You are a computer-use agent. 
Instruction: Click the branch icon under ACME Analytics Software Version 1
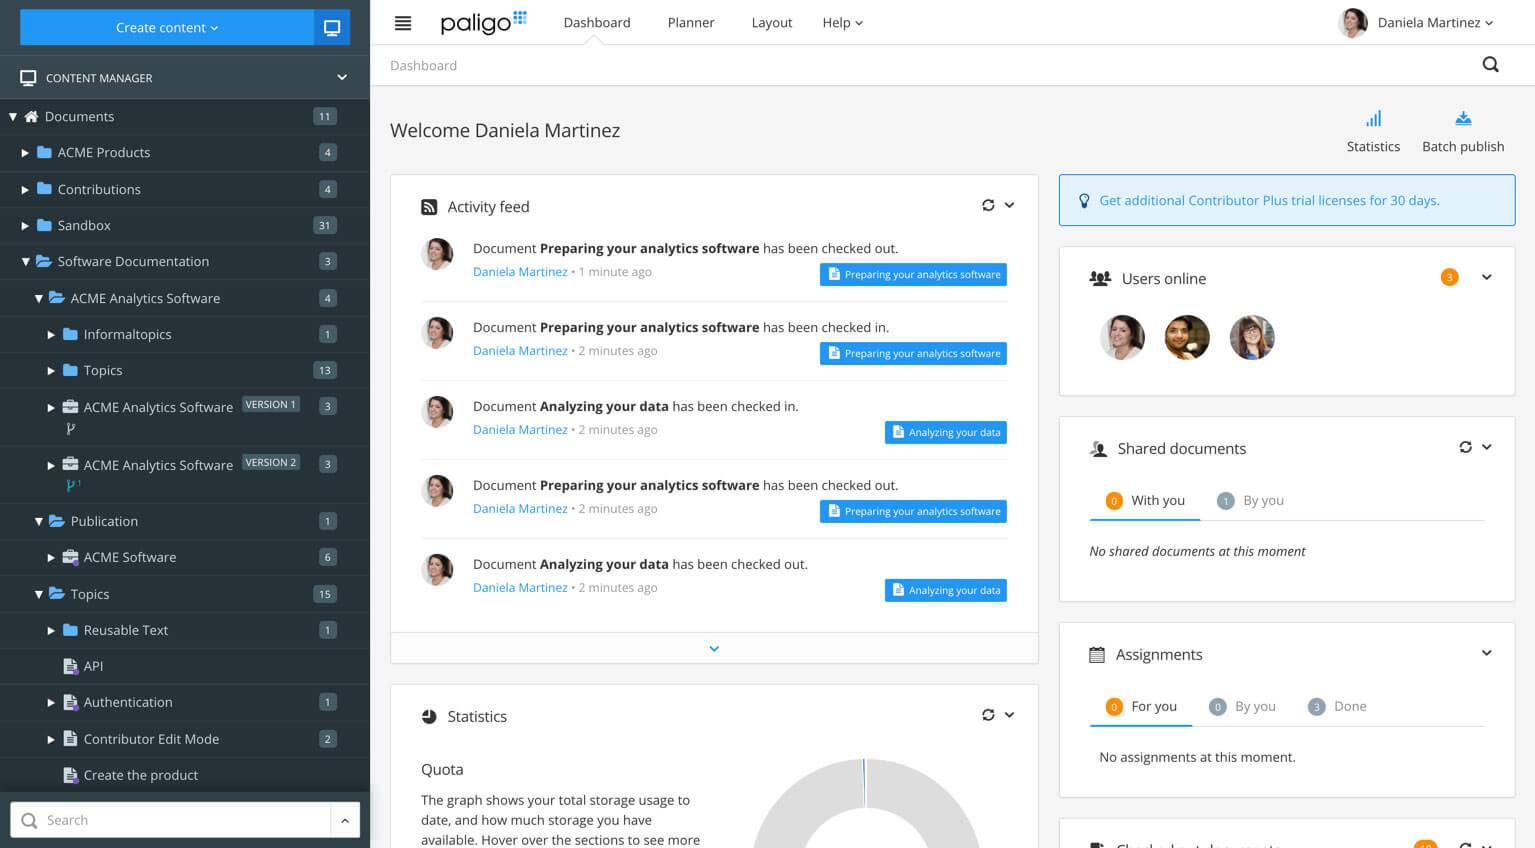69,428
